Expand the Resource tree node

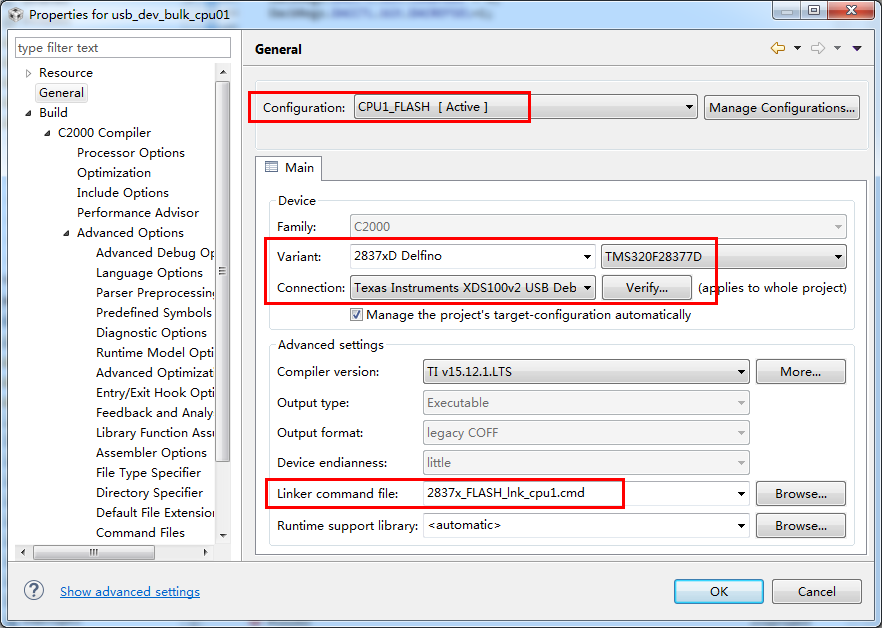pos(28,73)
